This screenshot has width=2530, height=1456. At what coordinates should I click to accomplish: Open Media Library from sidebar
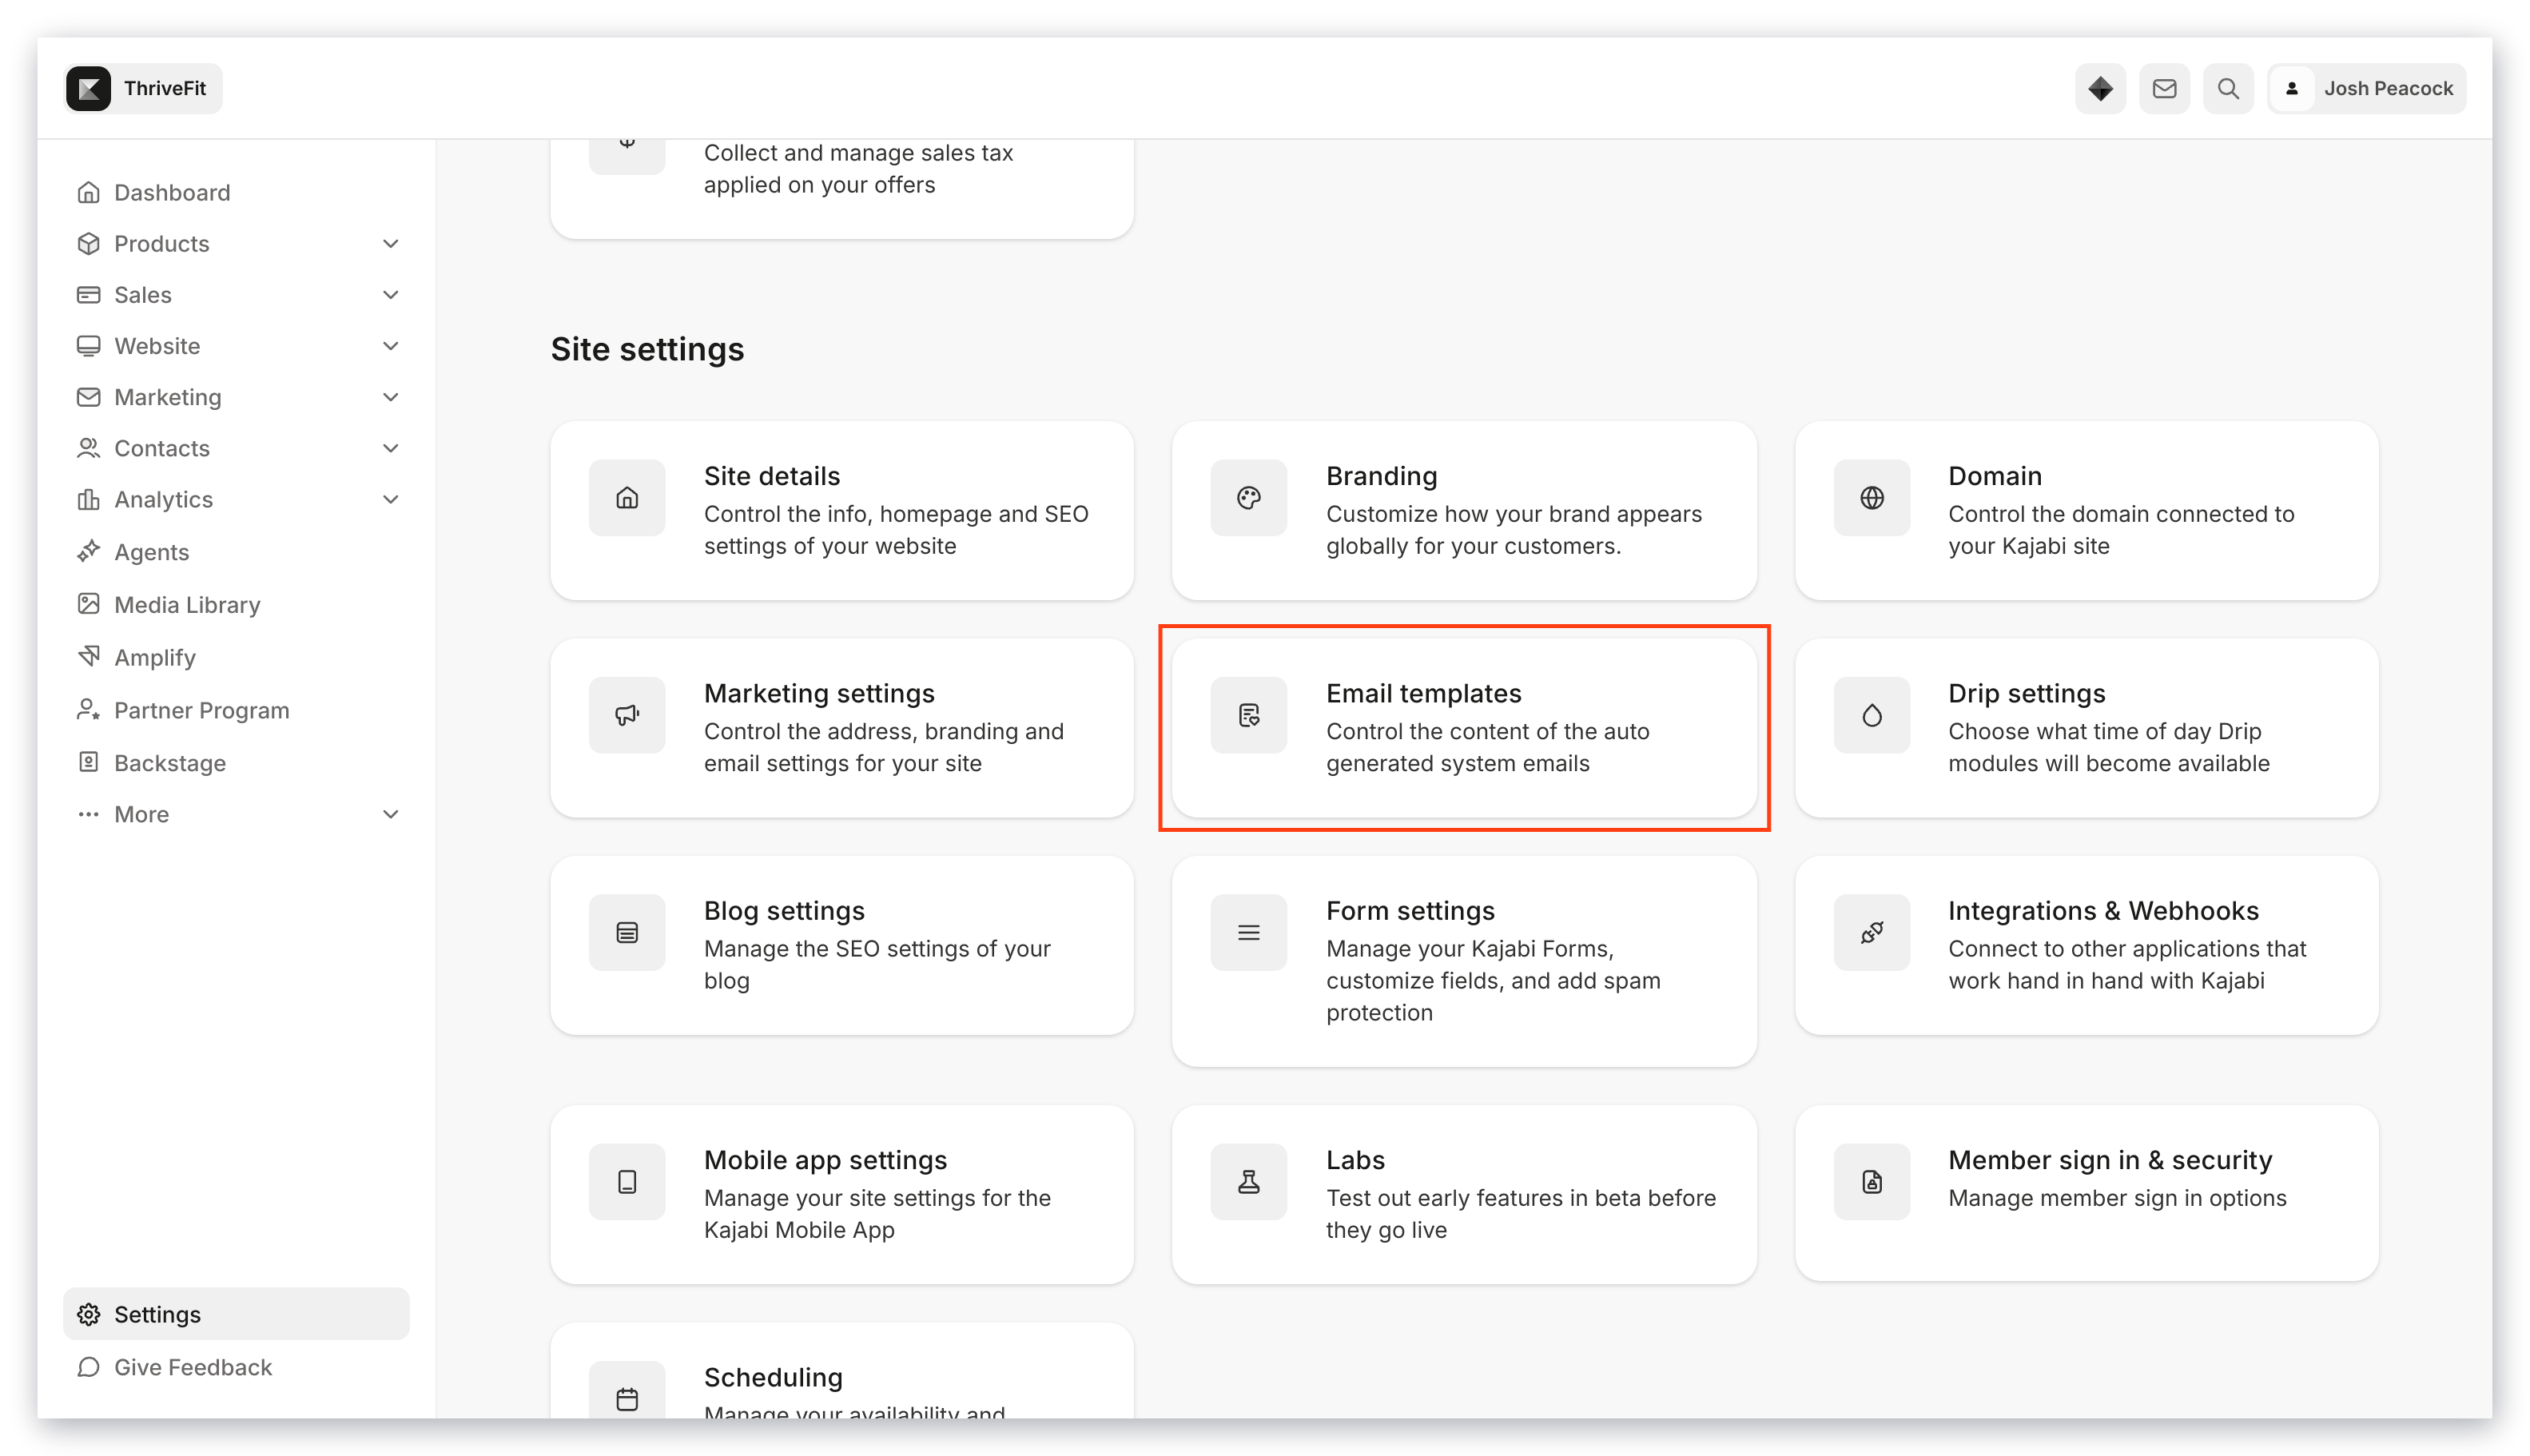pyautogui.click(x=187, y=605)
